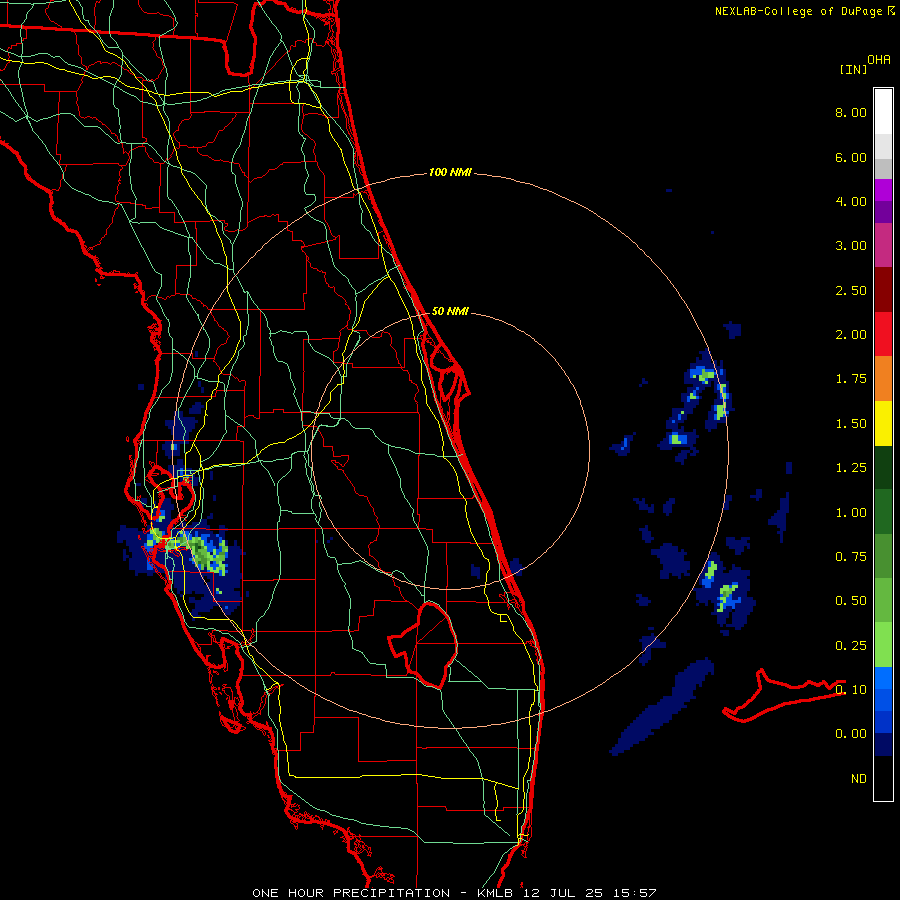The height and width of the screenshot is (900, 900).
Task: Click the "0.00" legend value
Action: [x=851, y=734]
